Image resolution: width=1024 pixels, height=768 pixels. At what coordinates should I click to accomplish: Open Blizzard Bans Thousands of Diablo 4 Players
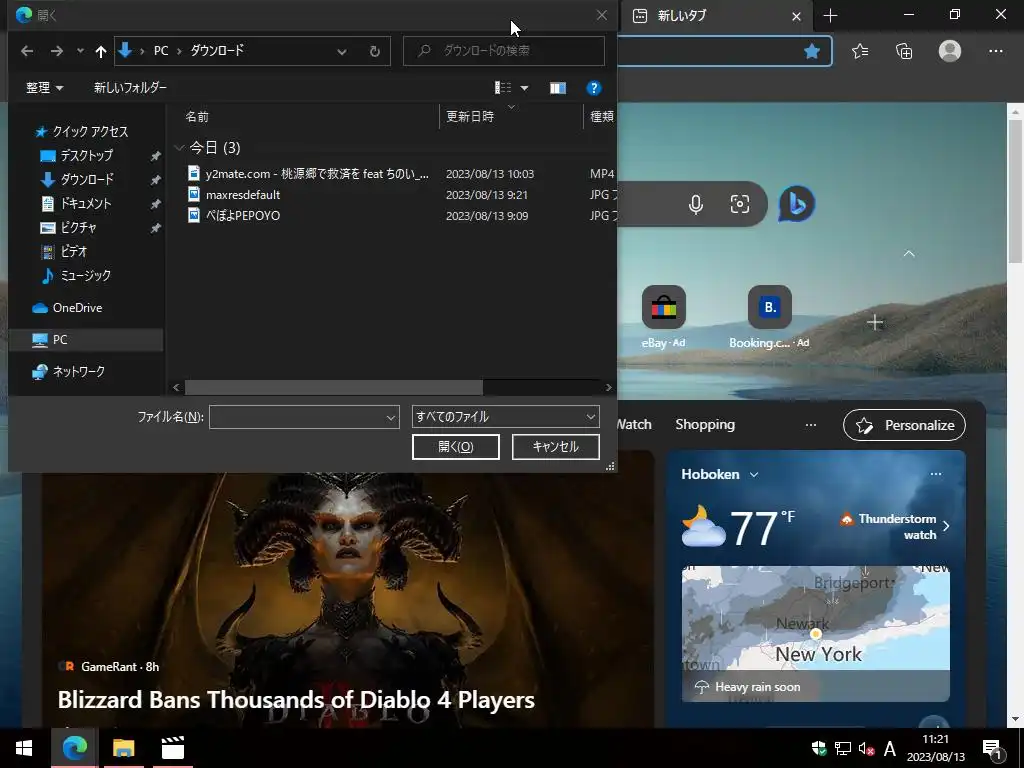[296, 699]
